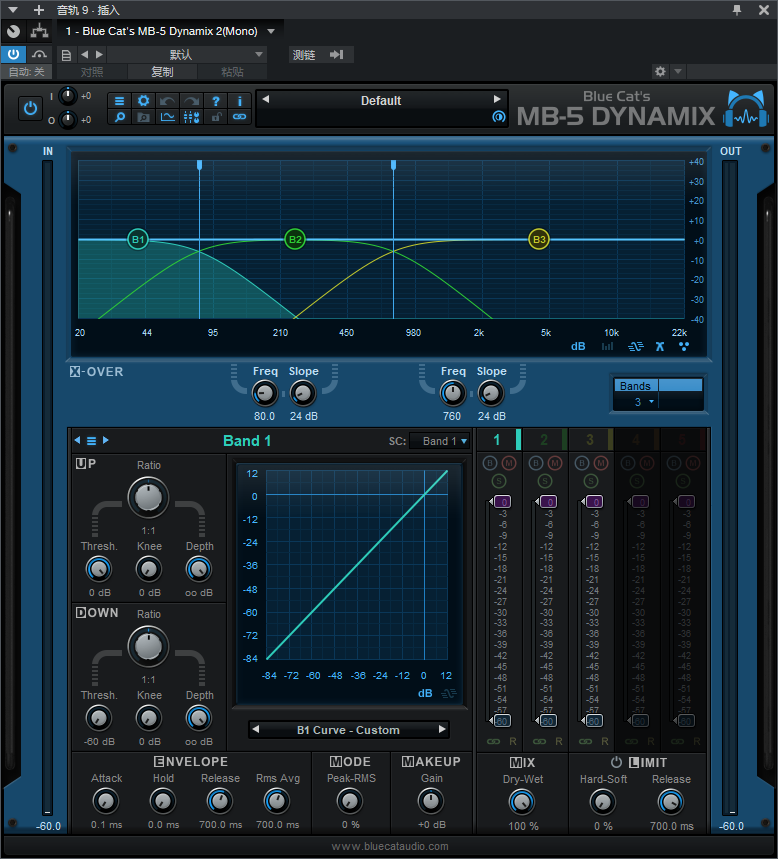Open the host gear settings icon
Viewport: 778px width, 859px height.
660,72
